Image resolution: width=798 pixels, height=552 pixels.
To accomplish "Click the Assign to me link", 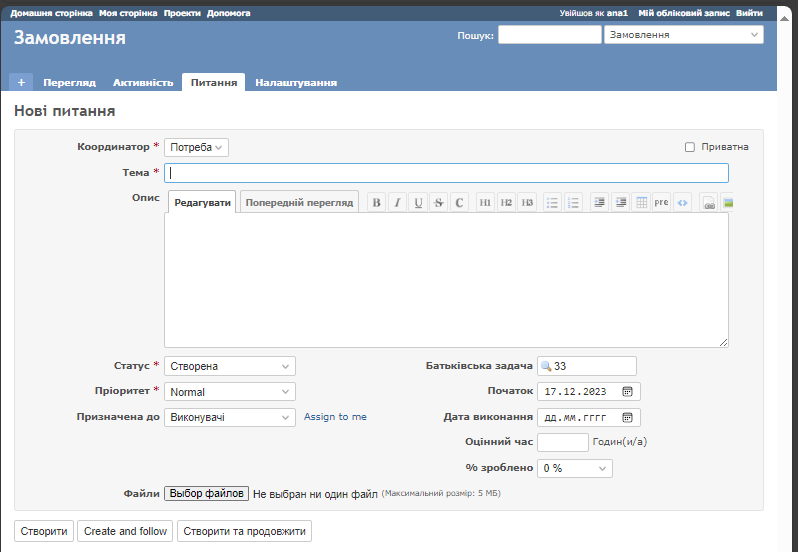I will pos(335,417).
